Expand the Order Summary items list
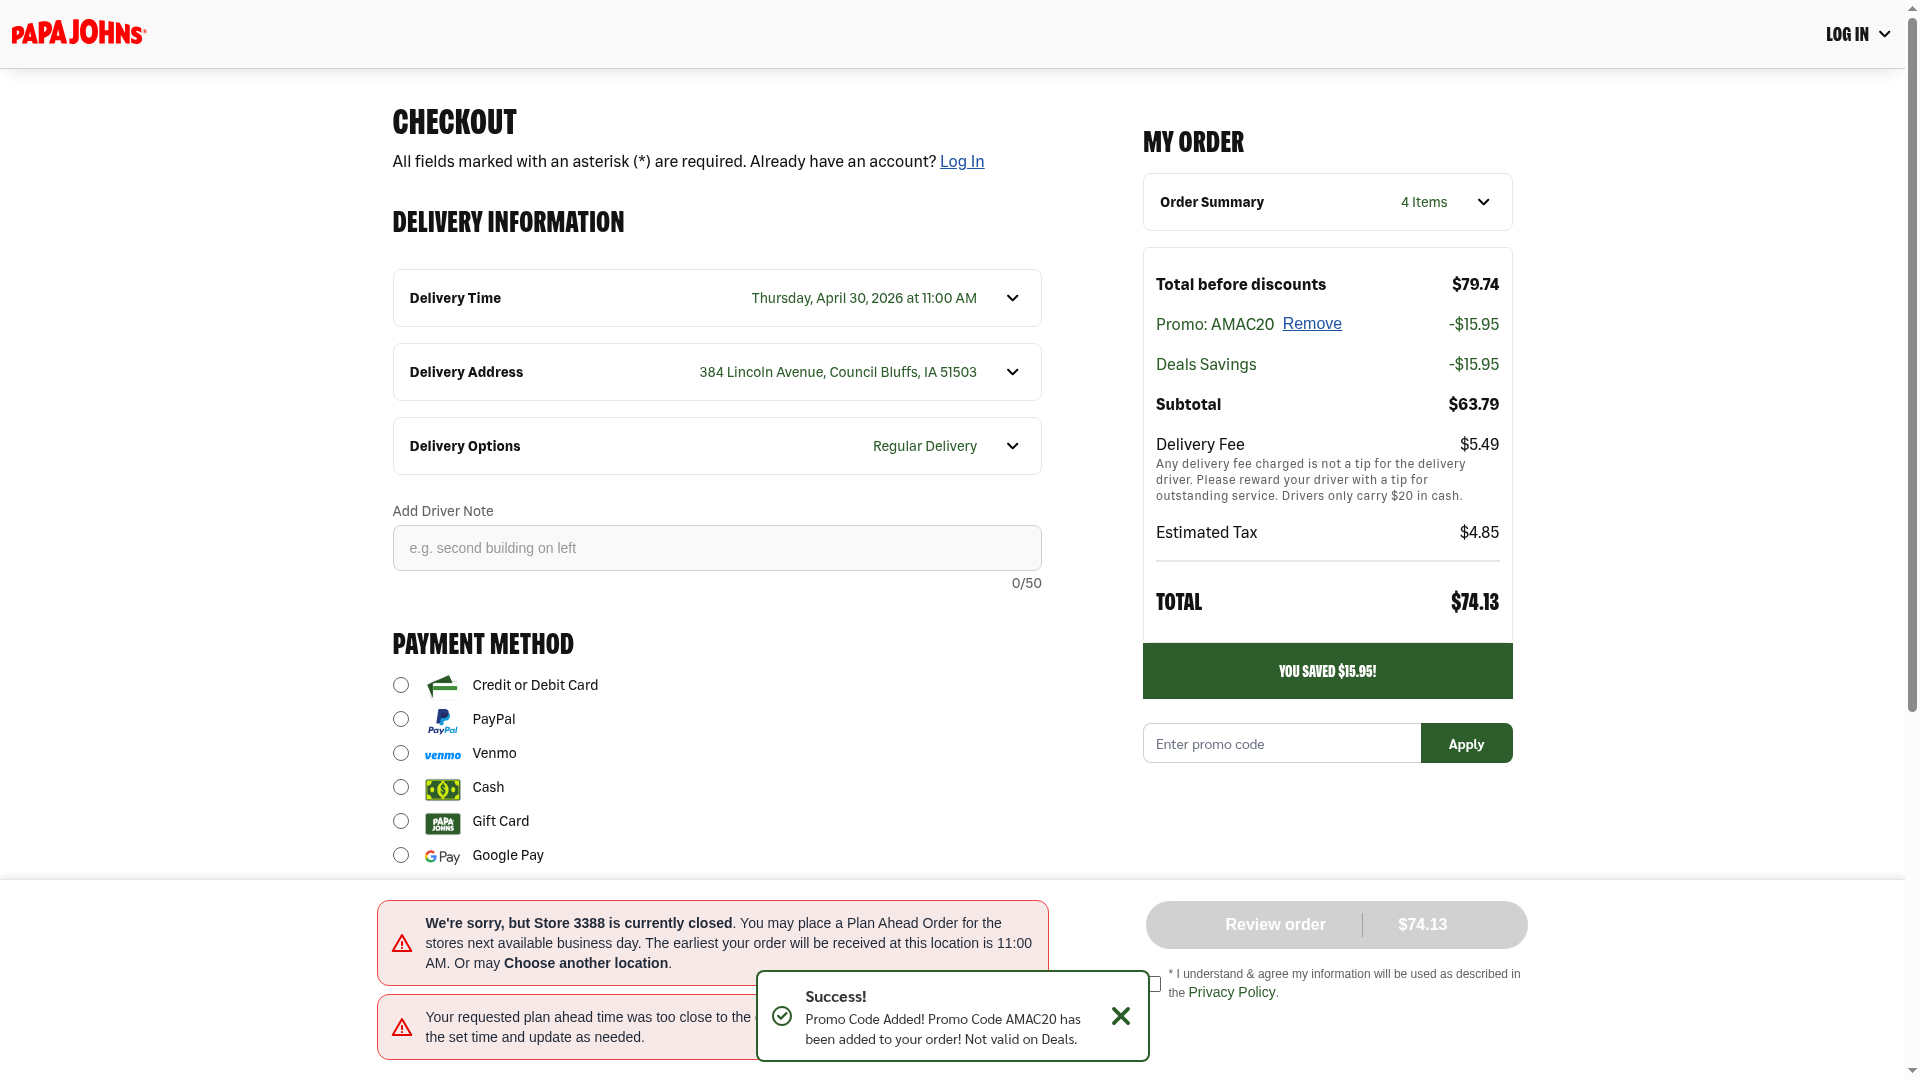 (x=1328, y=202)
